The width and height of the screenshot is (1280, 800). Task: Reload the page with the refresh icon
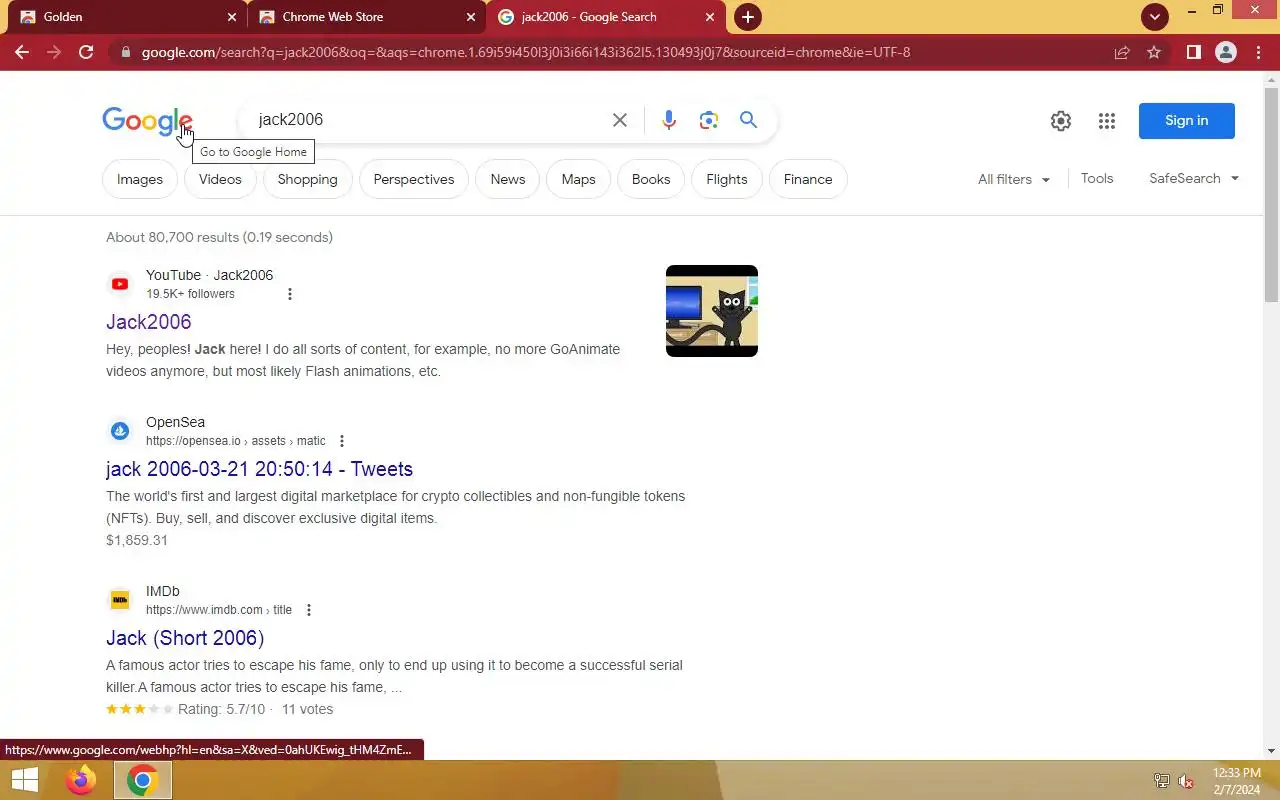pyautogui.click(x=86, y=52)
